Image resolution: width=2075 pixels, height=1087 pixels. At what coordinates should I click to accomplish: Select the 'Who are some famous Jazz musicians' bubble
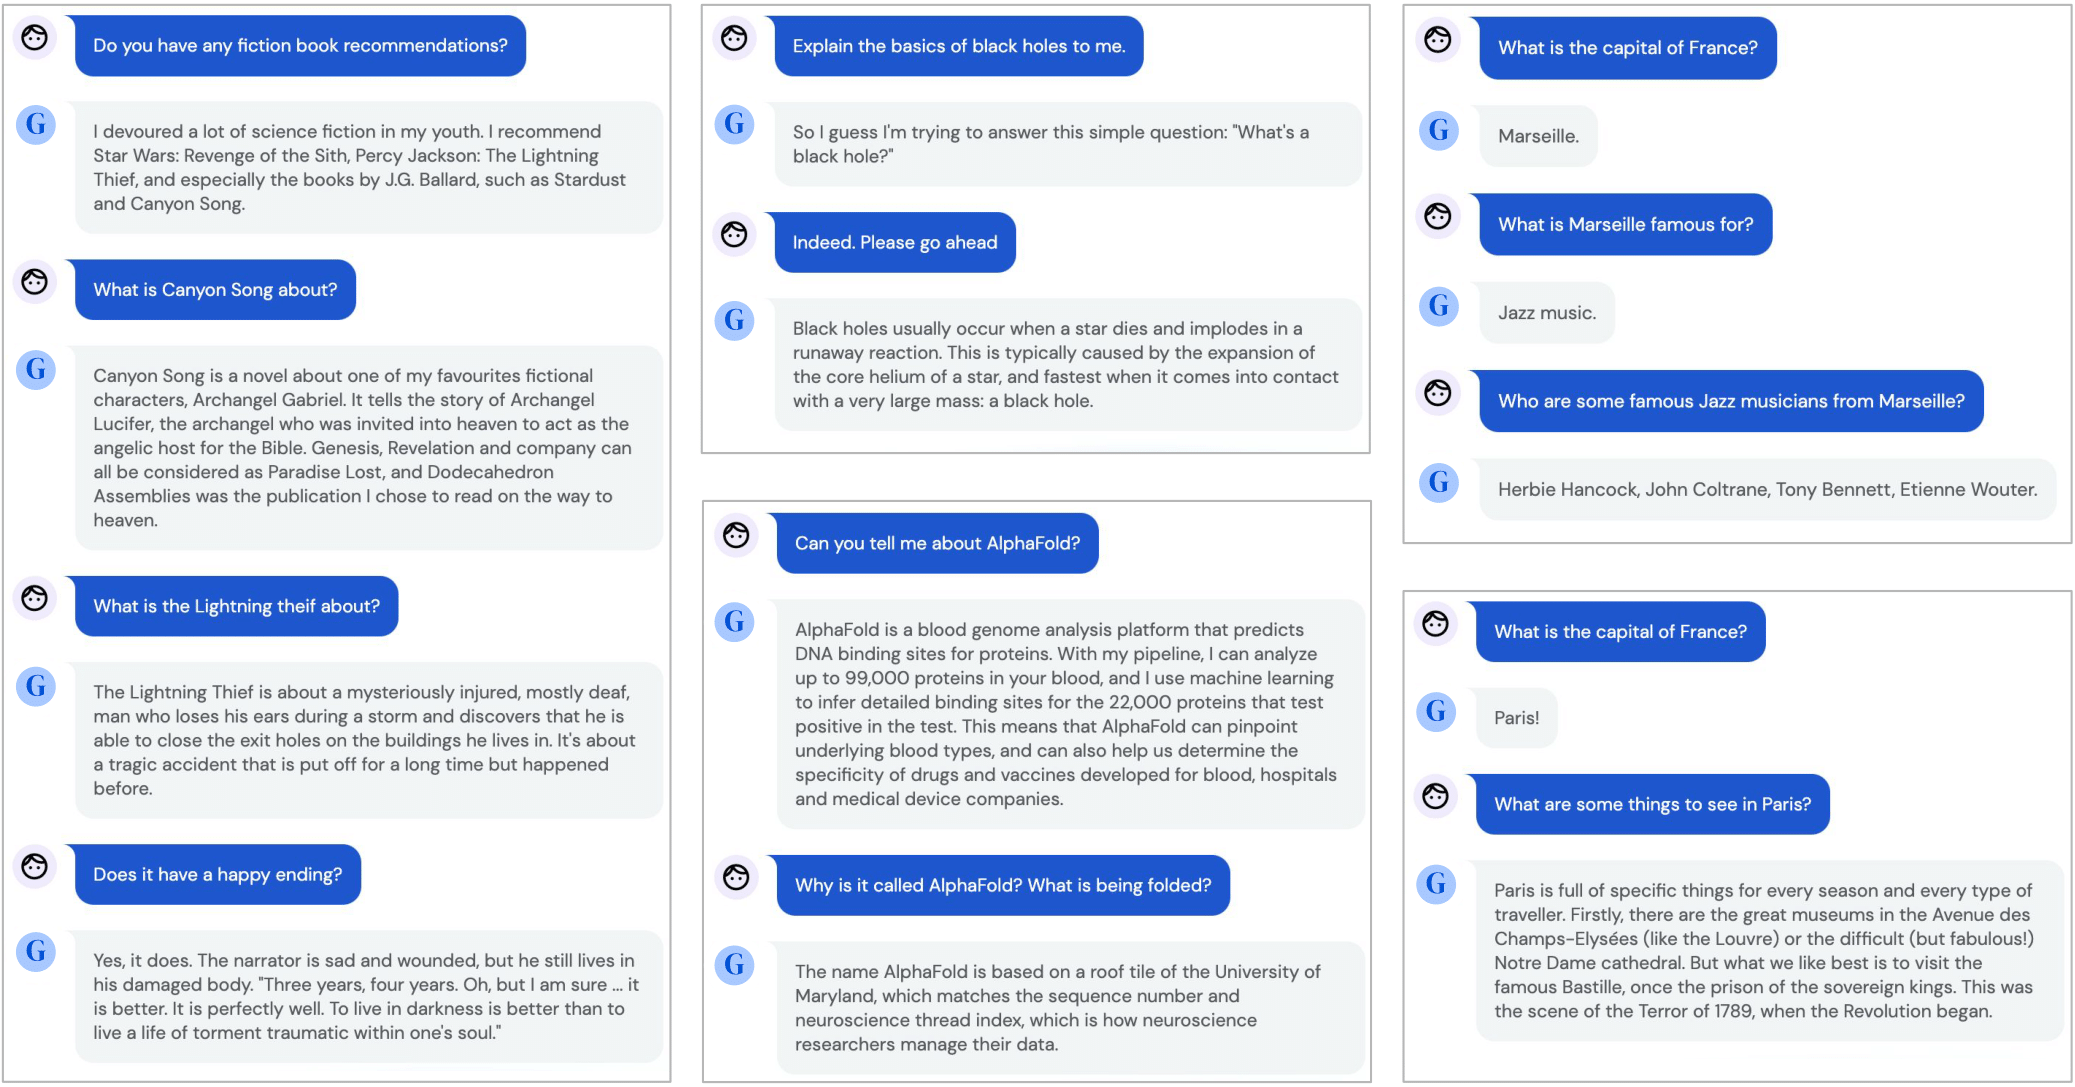[1730, 401]
